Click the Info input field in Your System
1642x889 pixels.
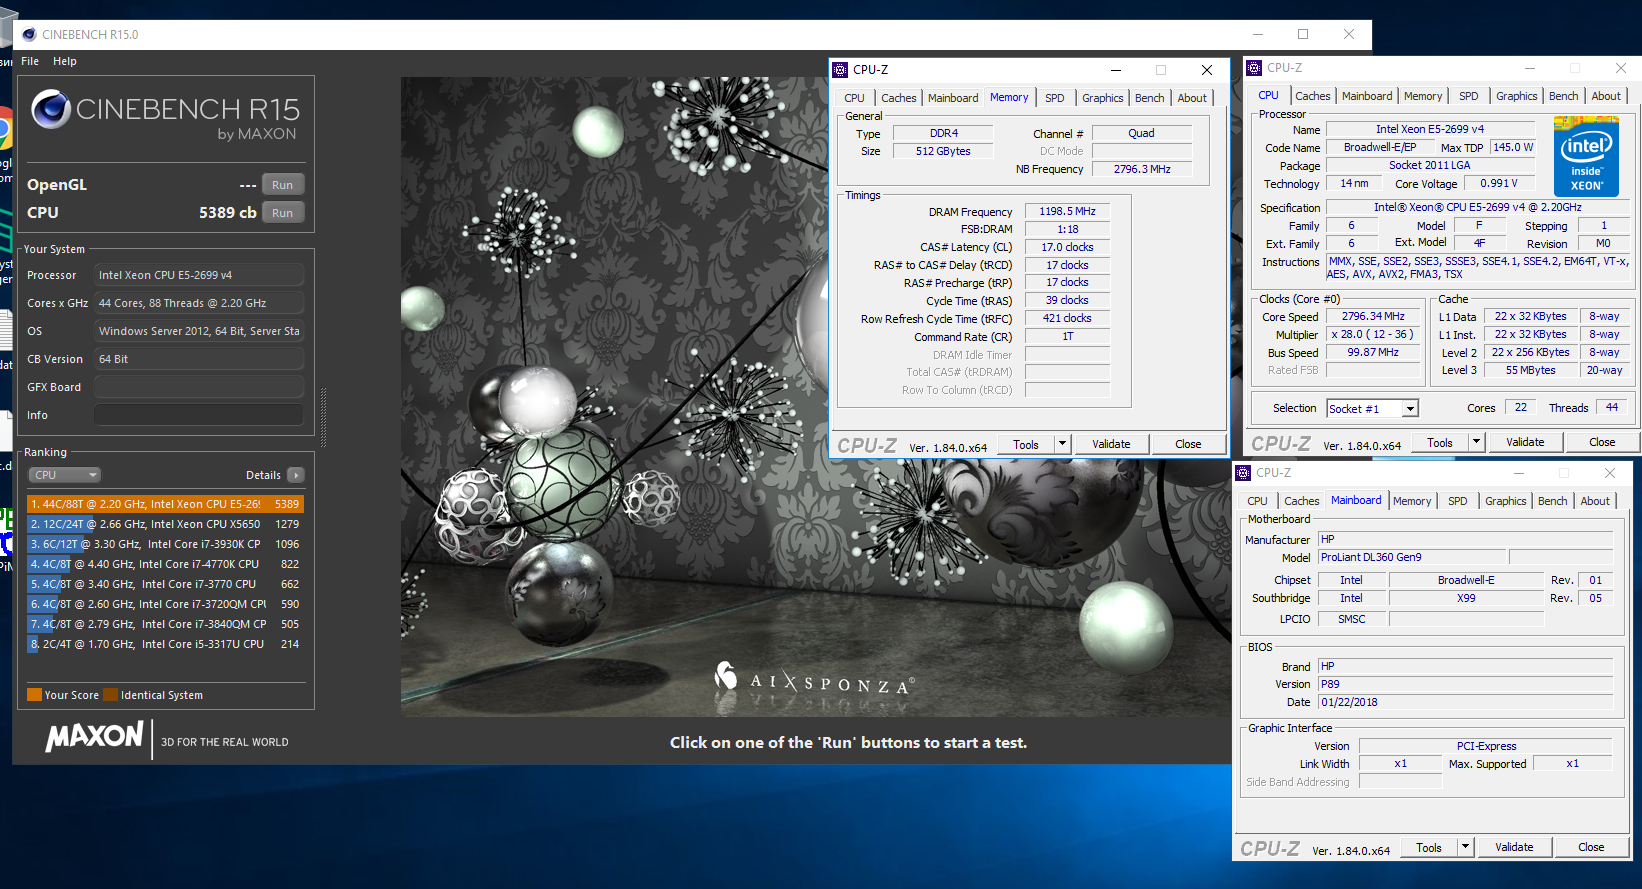click(199, 415)
